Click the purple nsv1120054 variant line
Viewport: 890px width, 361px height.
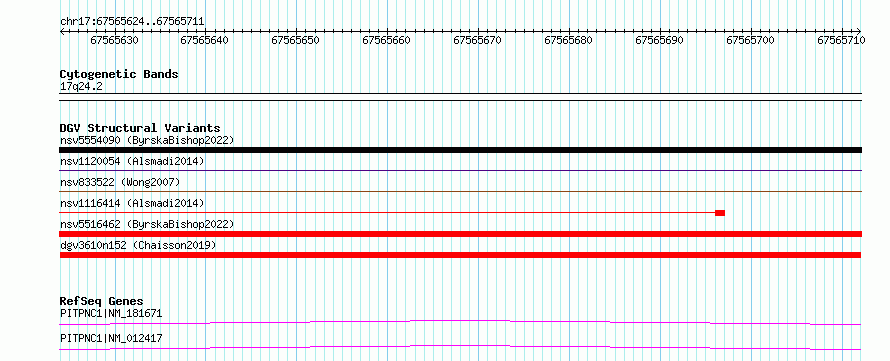click(x=460, y=170)
